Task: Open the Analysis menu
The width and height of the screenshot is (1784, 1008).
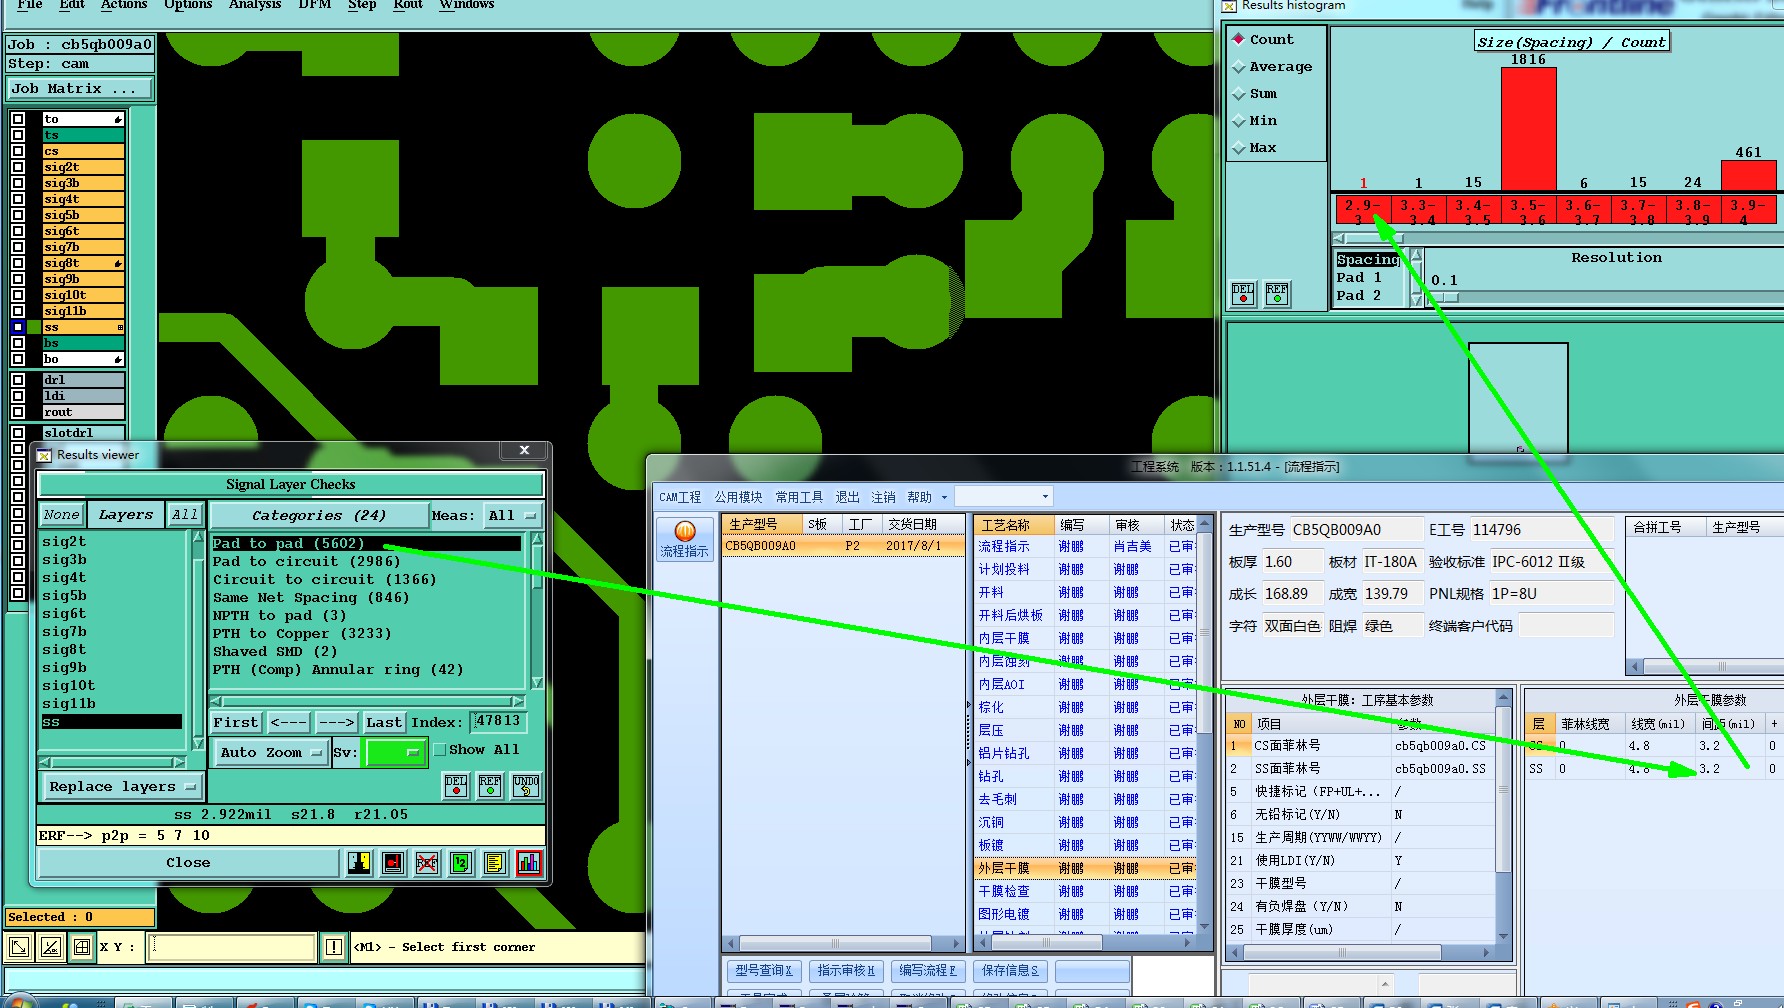Action: 255,5
